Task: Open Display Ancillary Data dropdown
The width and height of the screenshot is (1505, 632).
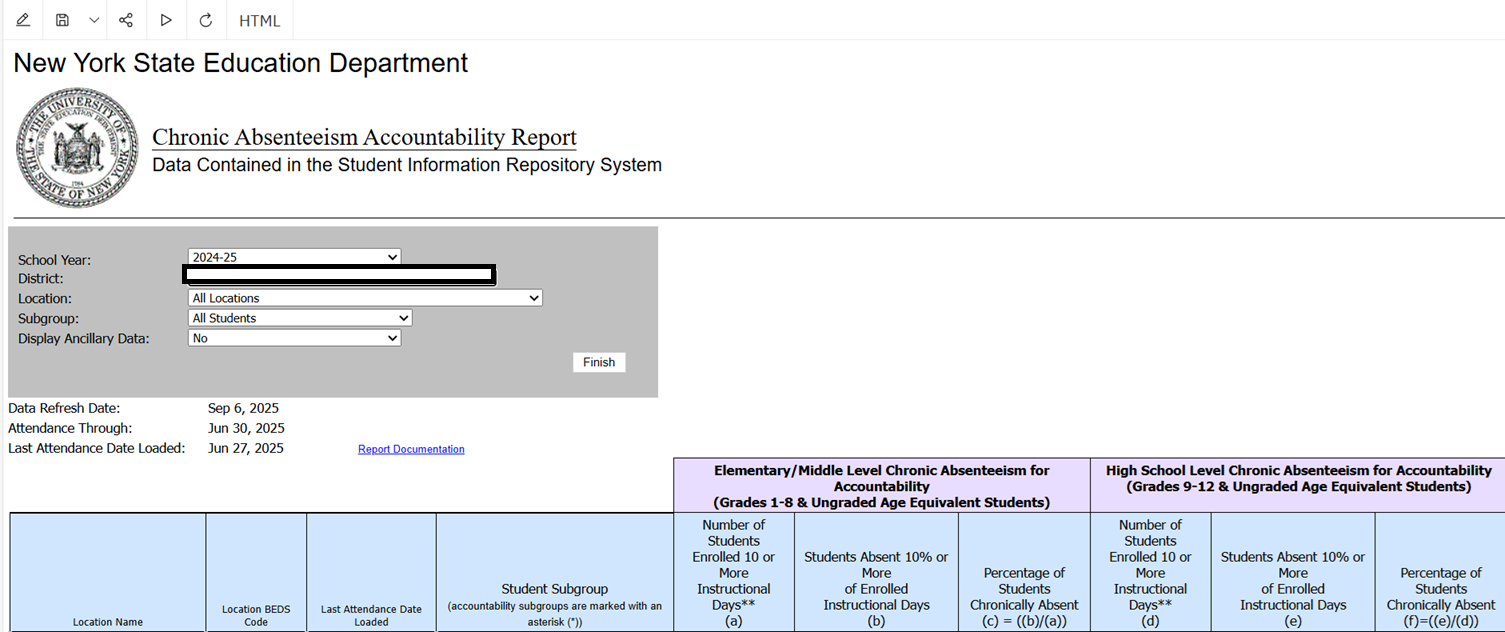Action: click(x=294, y=338)
